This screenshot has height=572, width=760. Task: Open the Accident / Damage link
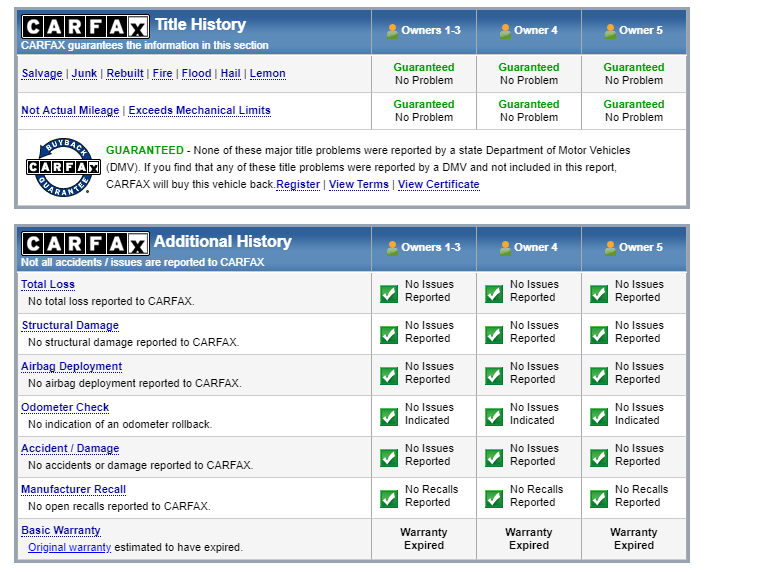point(70,448)
